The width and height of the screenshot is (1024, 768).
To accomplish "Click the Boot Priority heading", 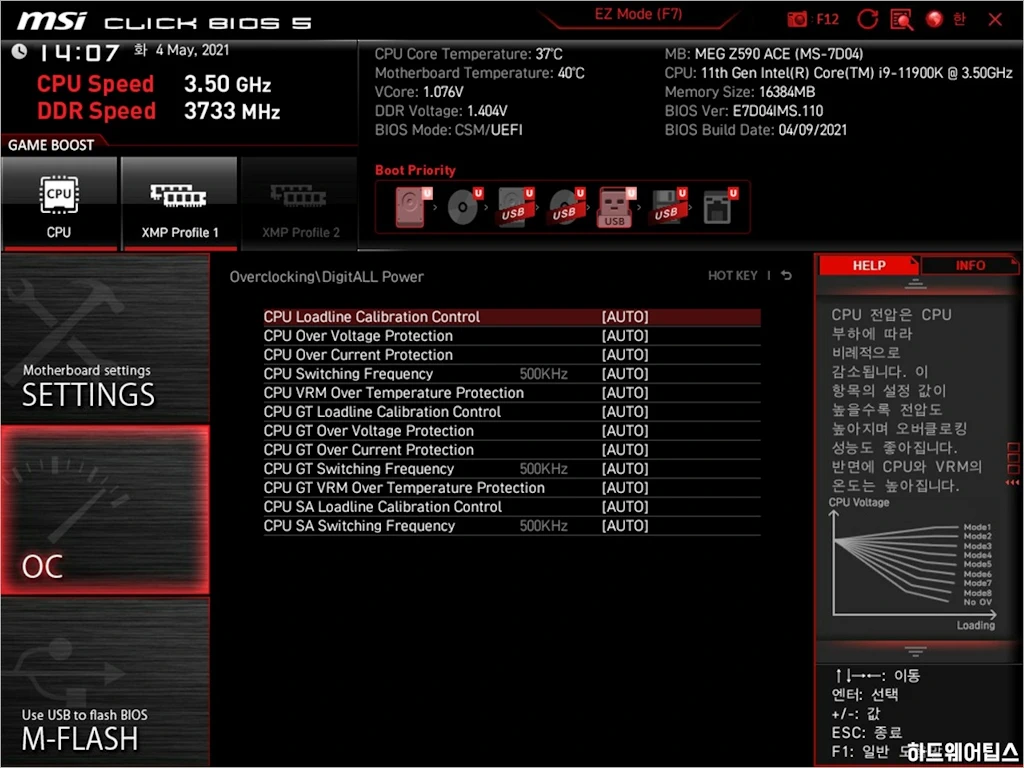I will (x=415, y=170).
